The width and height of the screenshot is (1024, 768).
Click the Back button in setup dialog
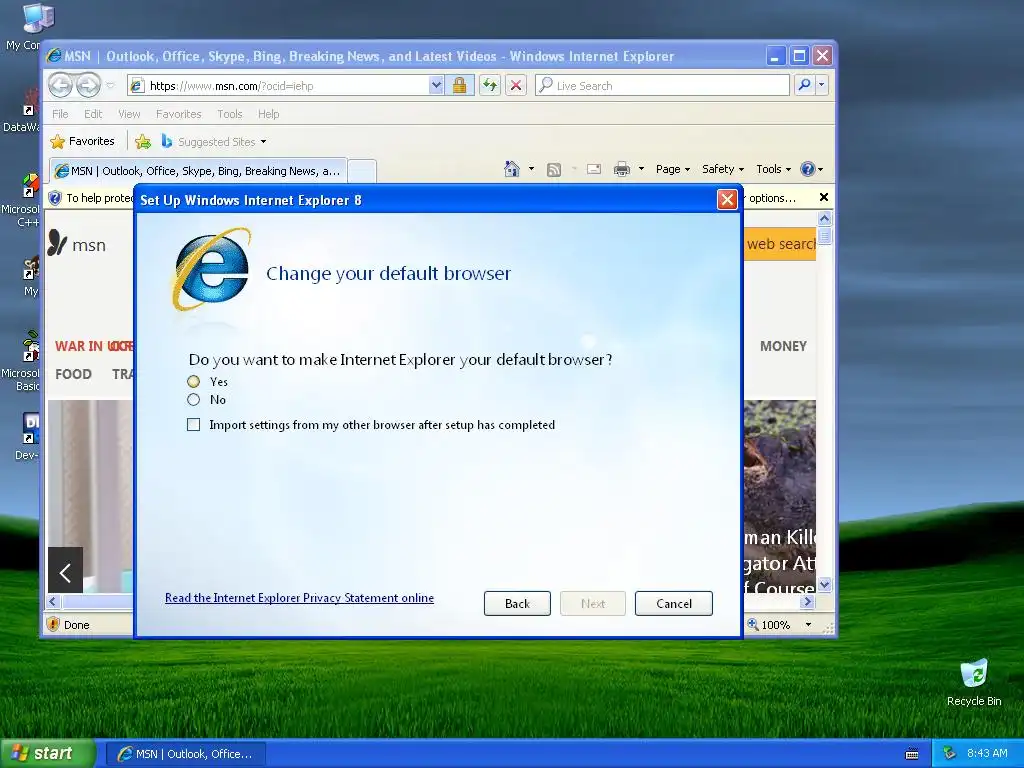[x=517, y=603]
